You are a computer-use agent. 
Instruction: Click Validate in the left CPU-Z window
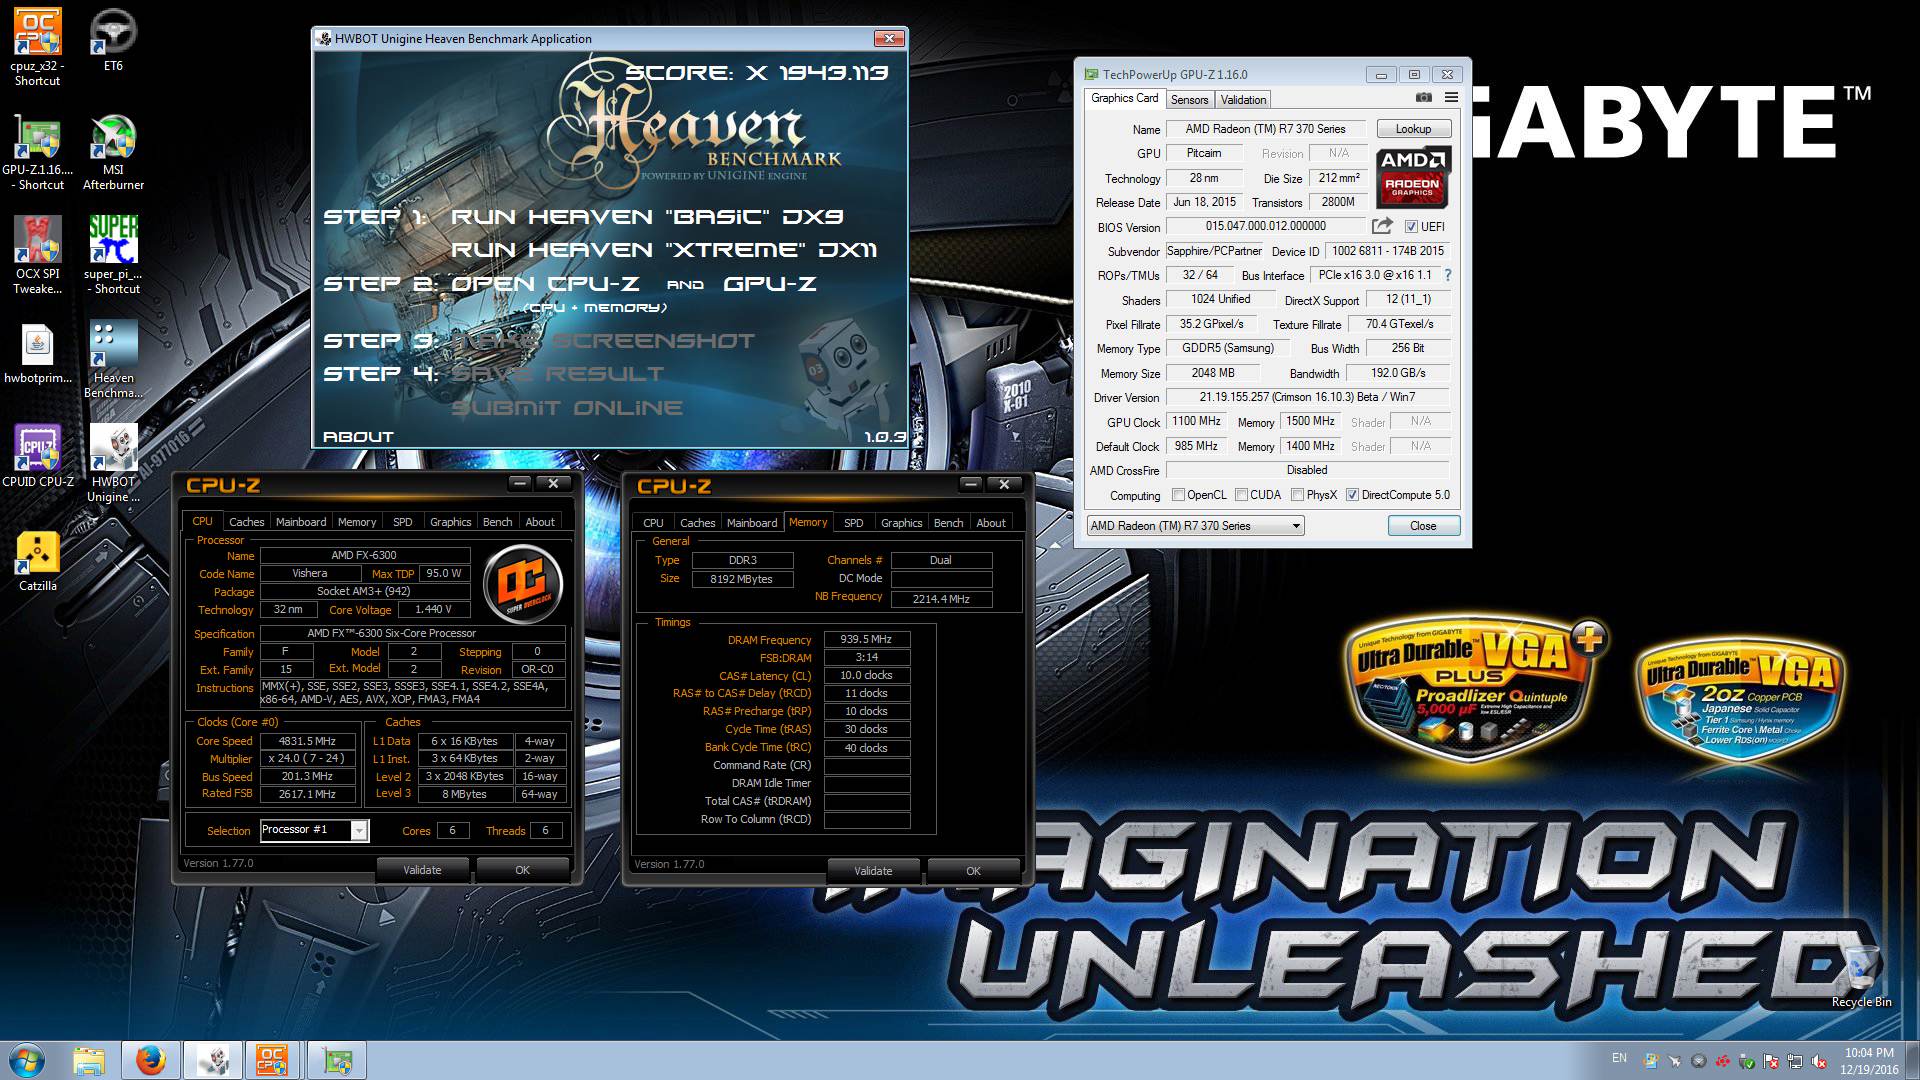422,870
